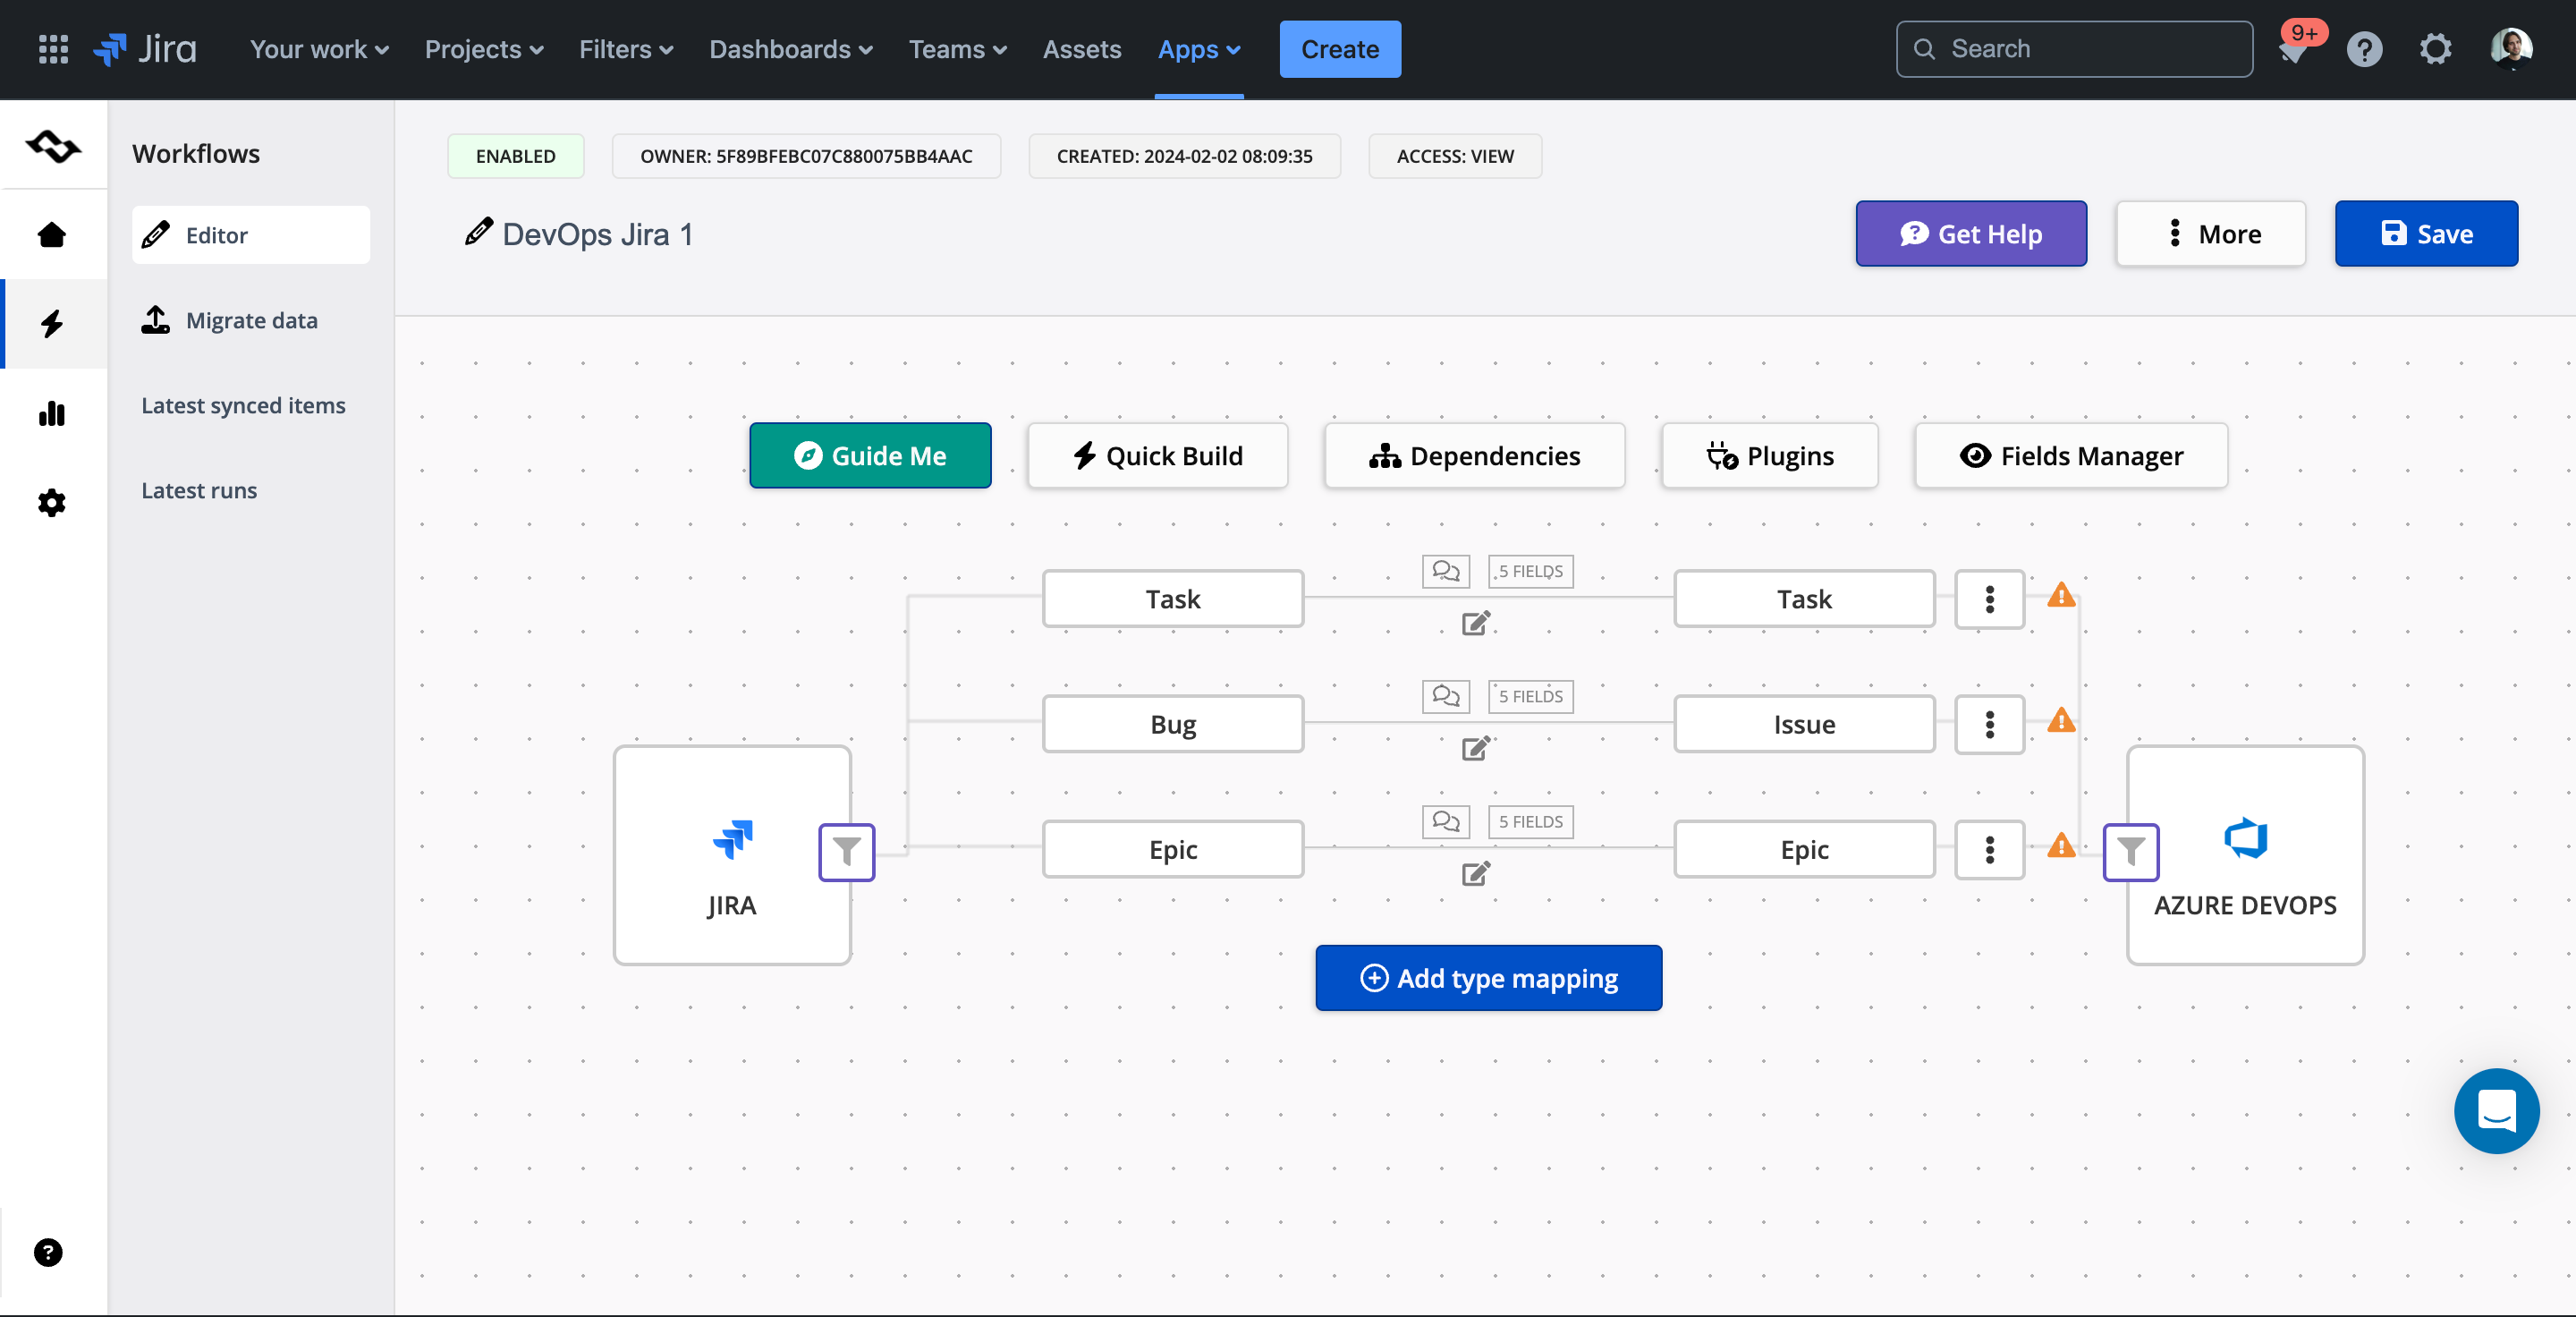Image resolution: width=2576 pixels, height=1317 pixels.
Task: Click the Jira logo home link
Action: coord(146,49)
